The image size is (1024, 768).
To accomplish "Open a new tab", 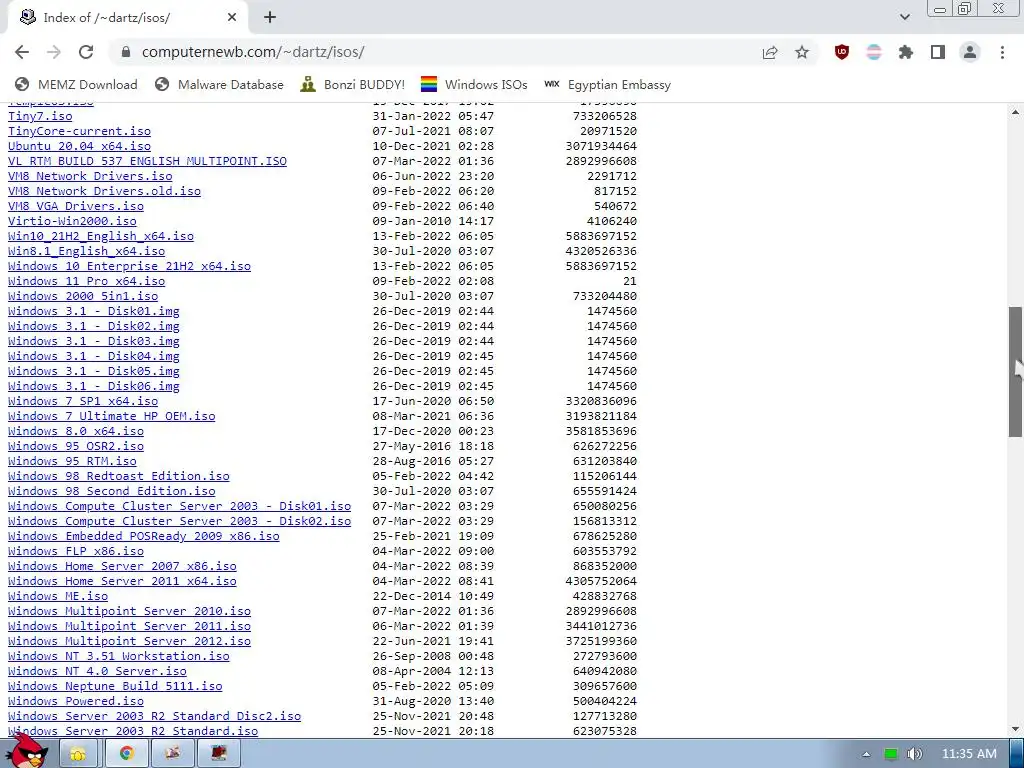I will [x=270, y=18].
